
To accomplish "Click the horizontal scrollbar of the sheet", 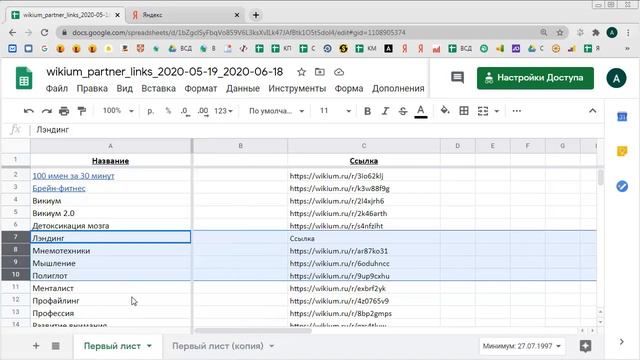I will 253,331.
